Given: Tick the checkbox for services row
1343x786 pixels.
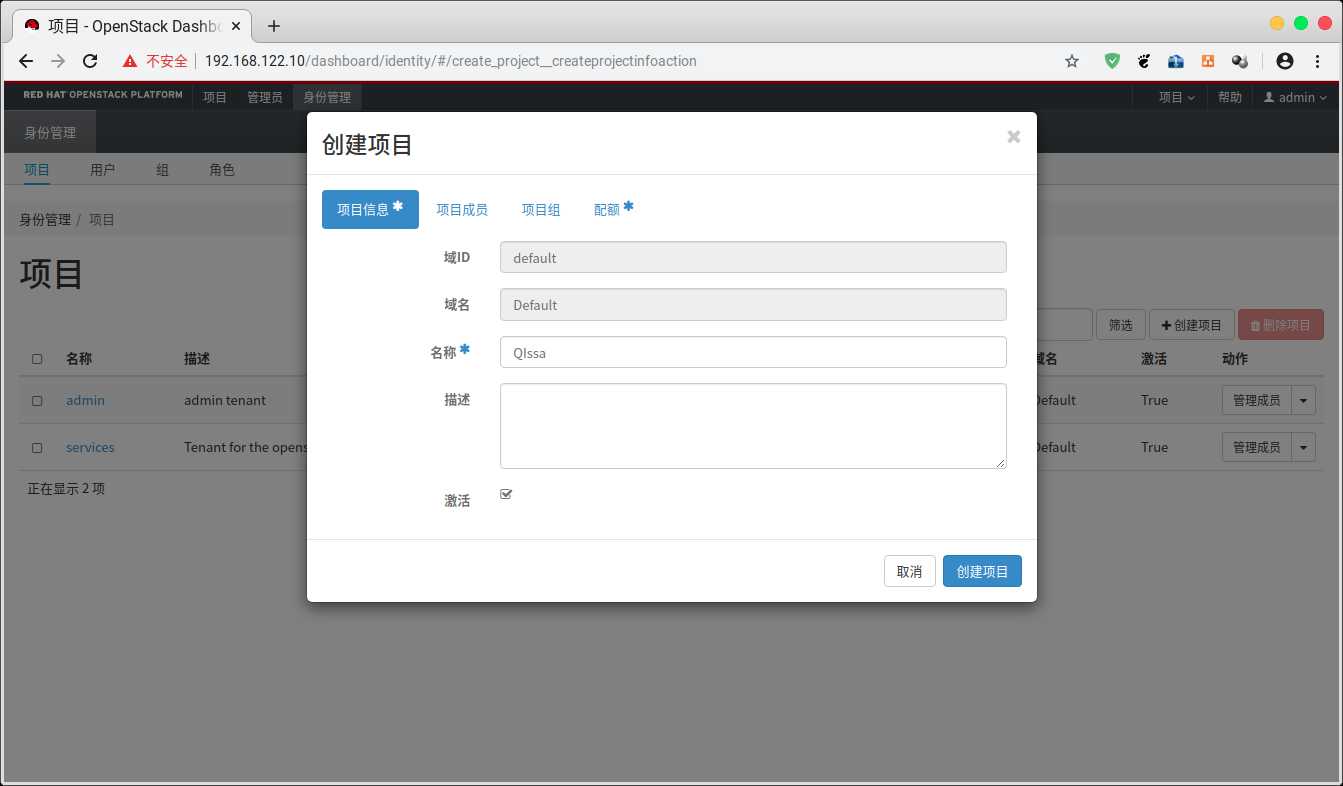Looking at the screenshot, I should tap(37, 448).
